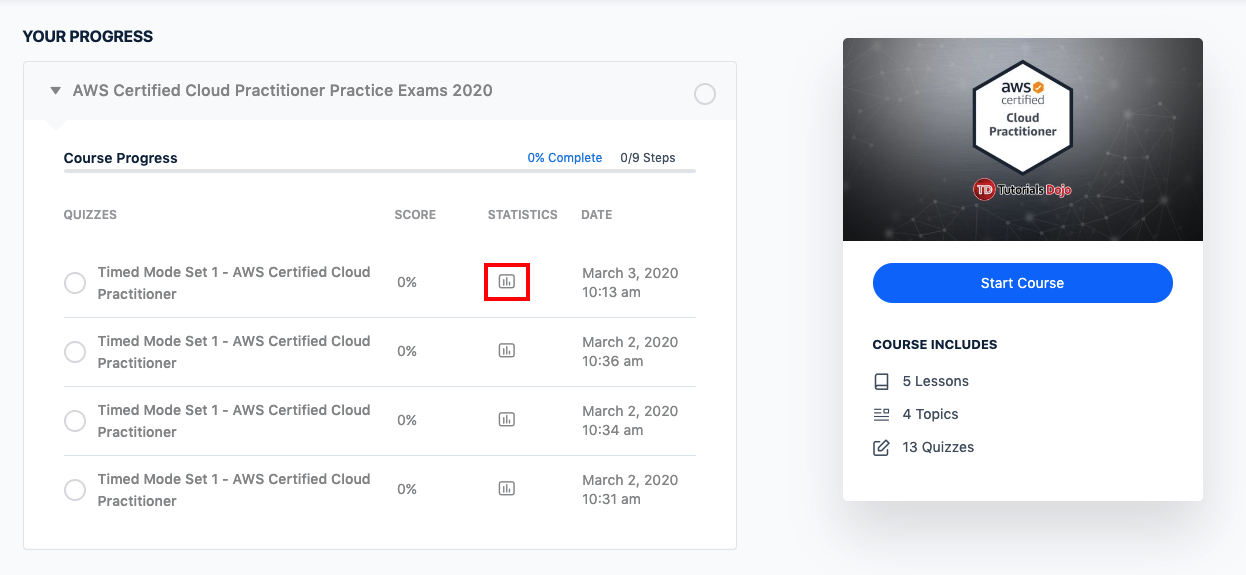Image resolution: width=1246 pixels, height=575 pixels.
Task: Click the Topics list icon
Action: 881,414
